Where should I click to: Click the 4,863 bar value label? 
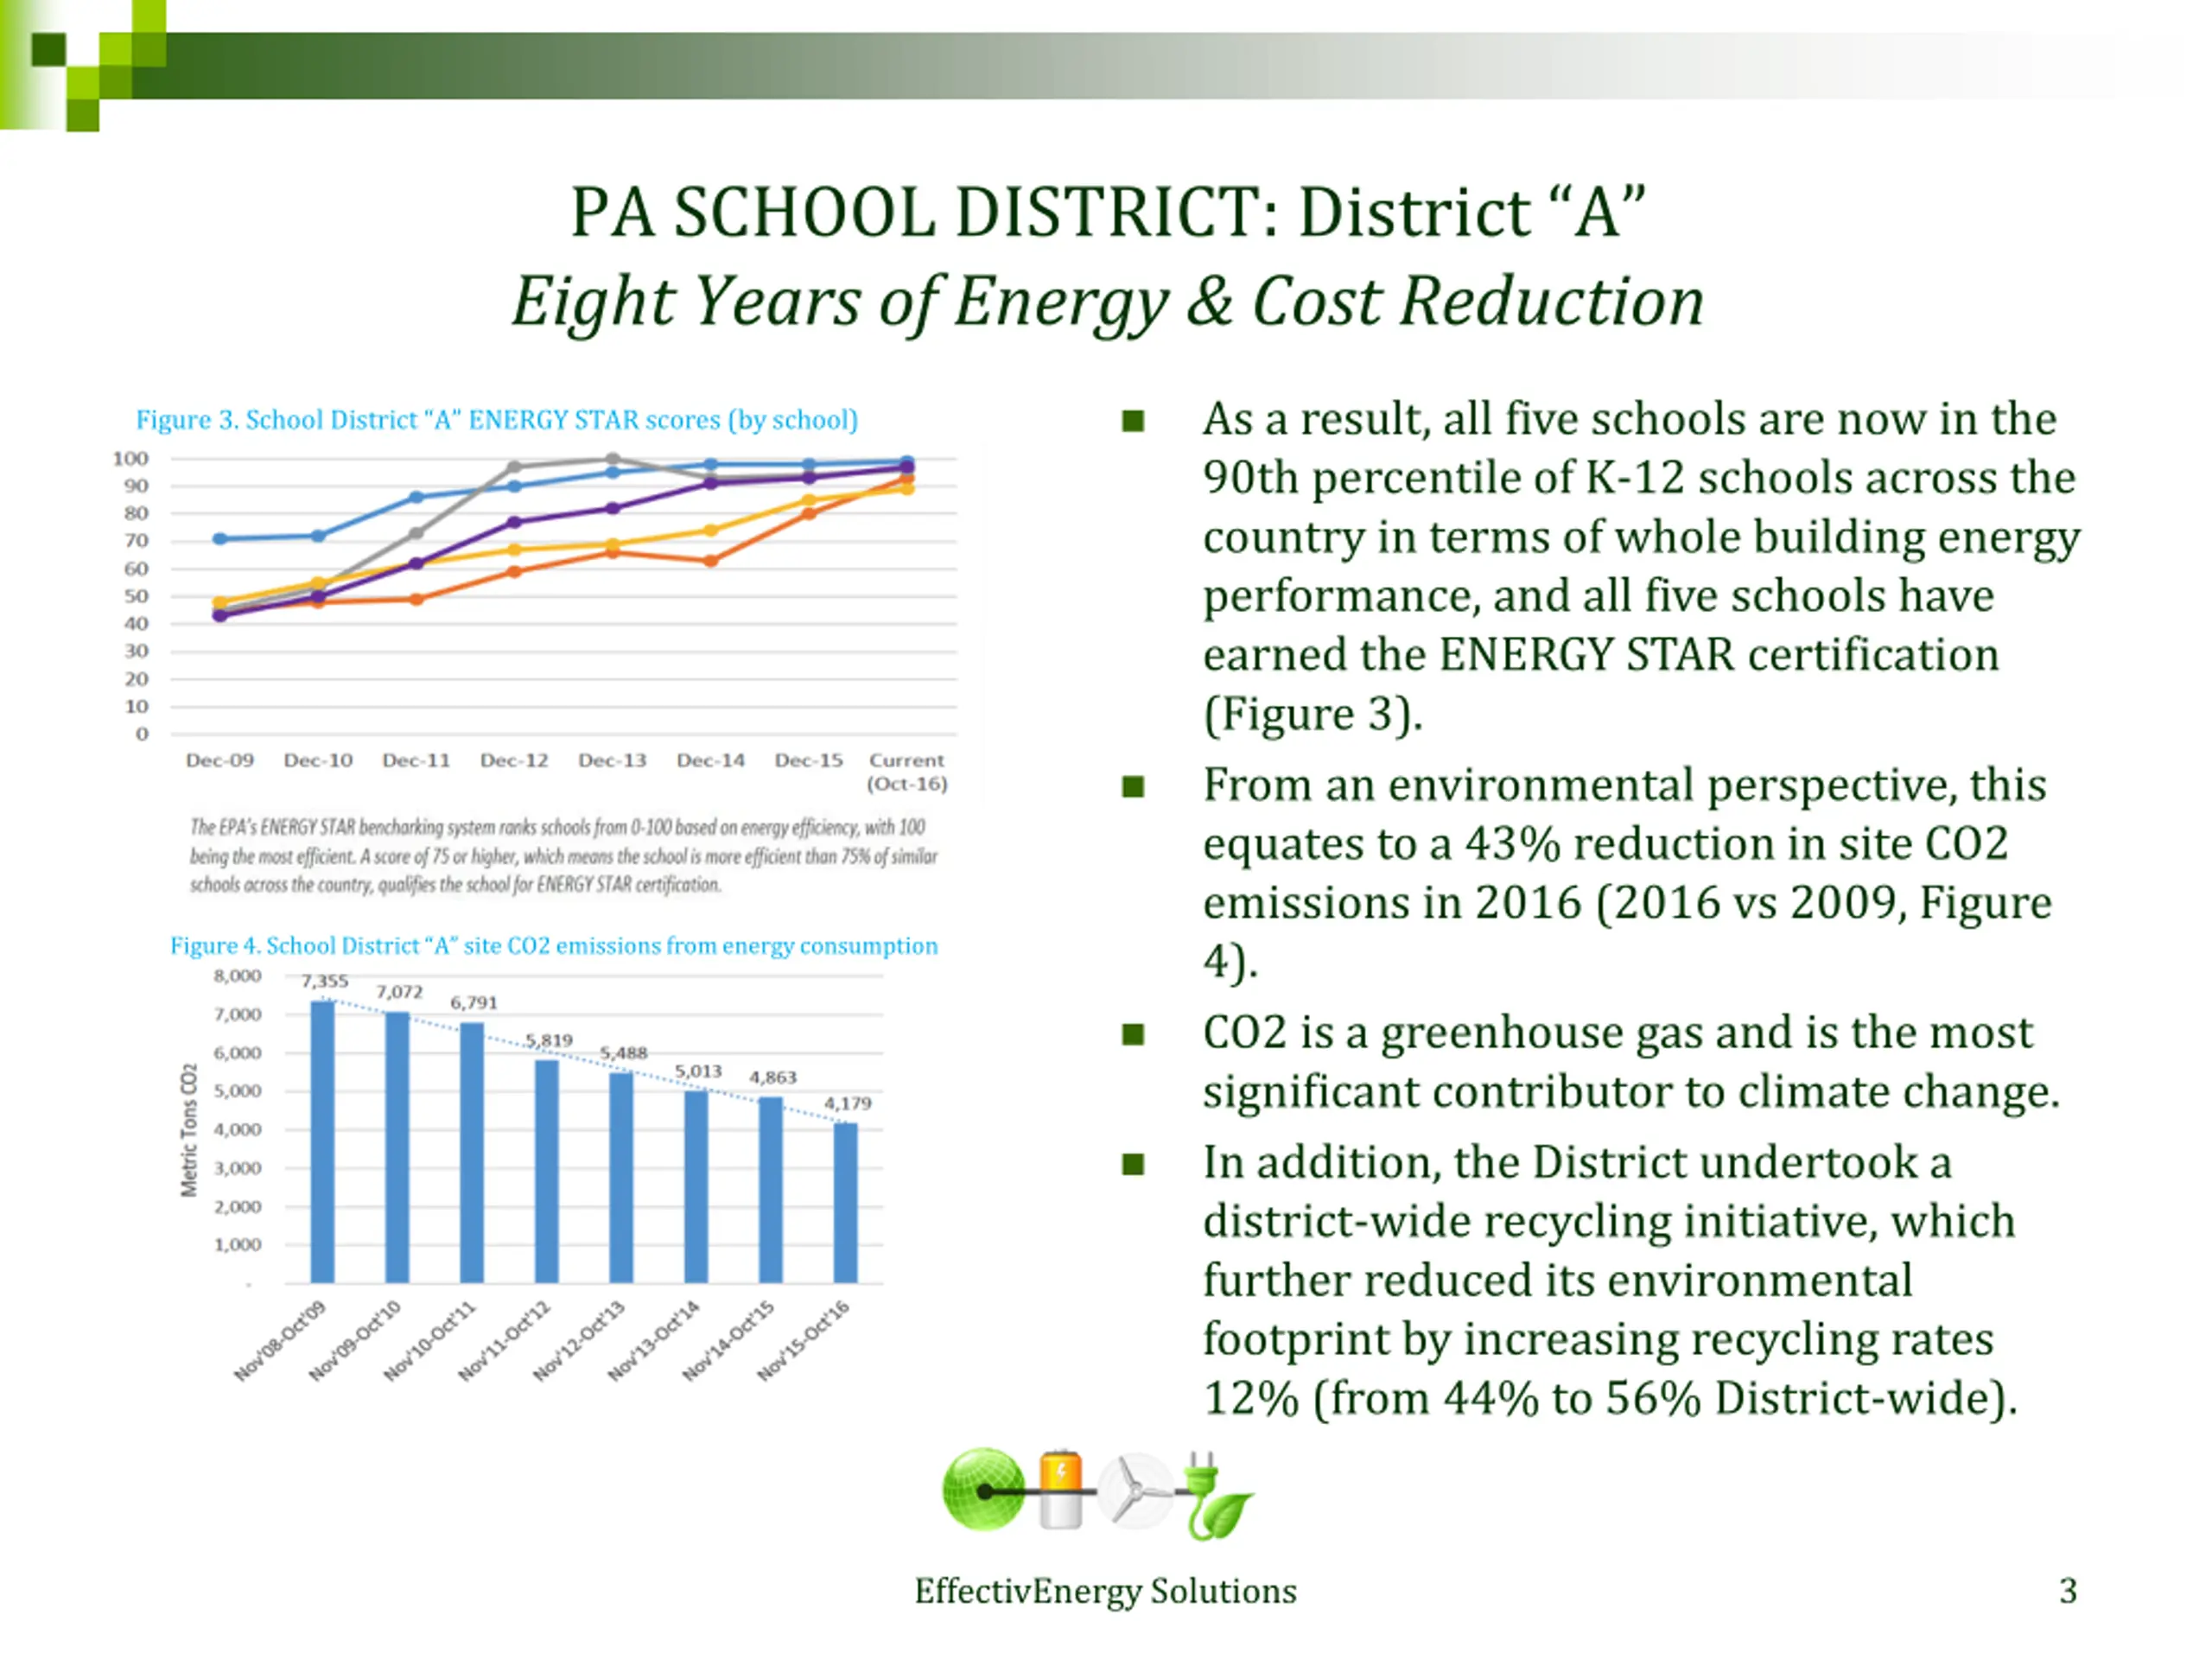tap(773, 1077)
